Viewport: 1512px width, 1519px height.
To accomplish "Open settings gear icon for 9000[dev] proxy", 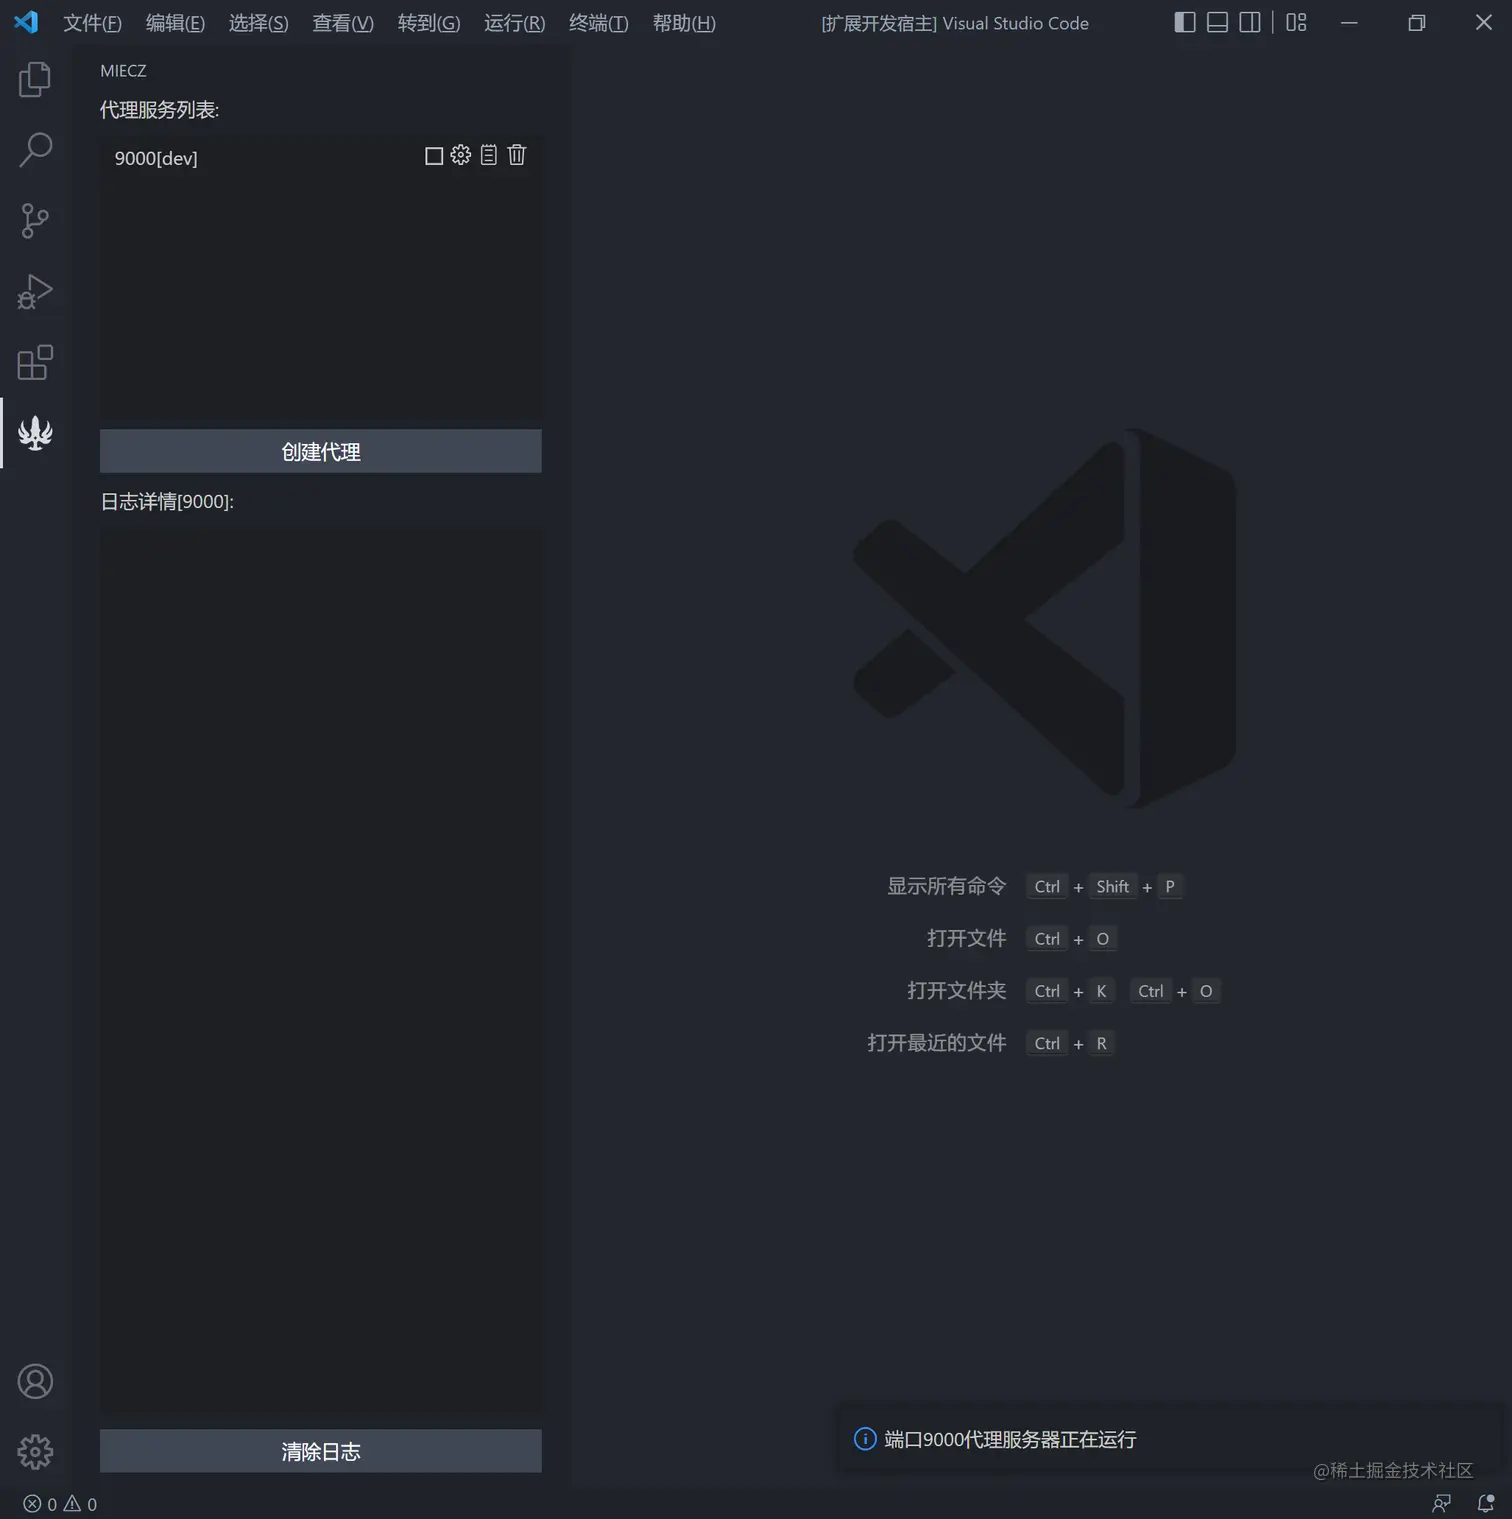I will point(461,155).
